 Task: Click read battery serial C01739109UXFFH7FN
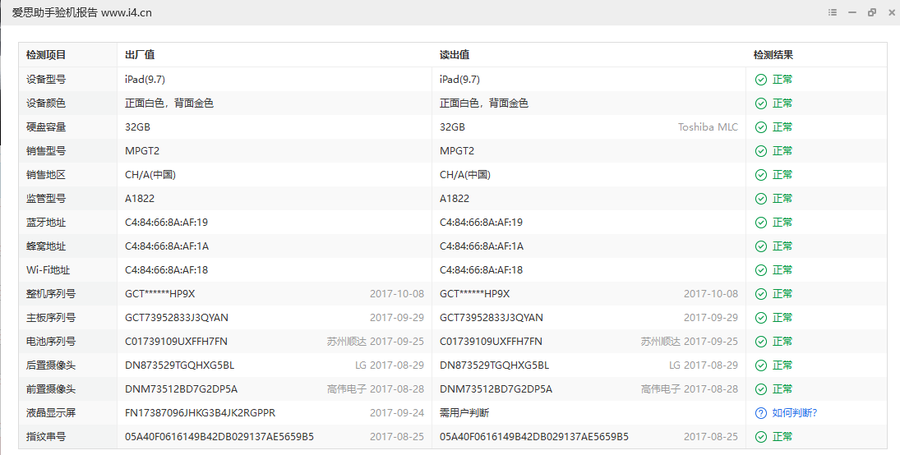click(491, 341)
